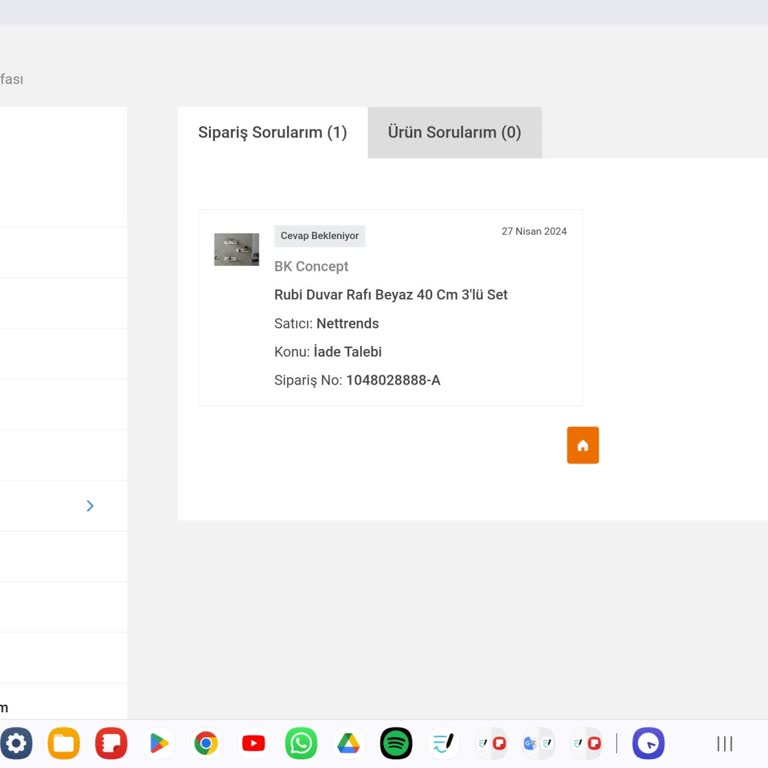Screen dimensions: 768x768
Task: Launch Spotify from the taskbar
Action: [396, 743]
